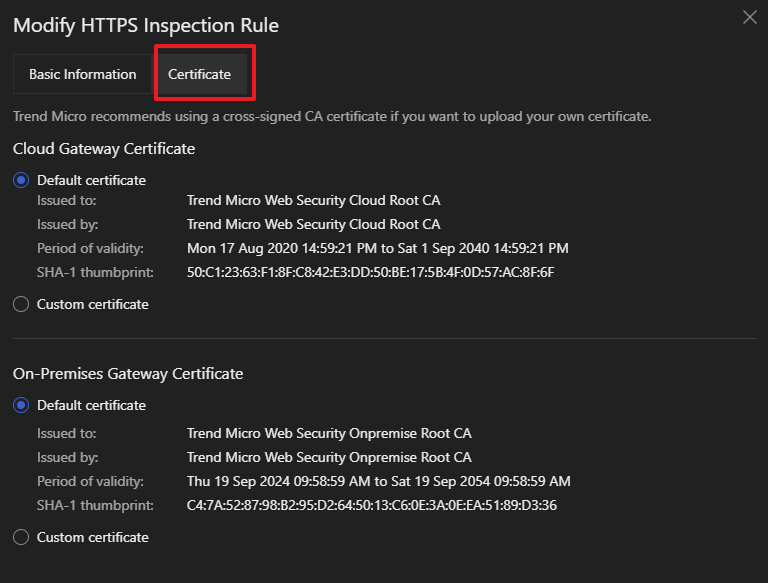
Task: Click the Modify HTTPS Inspection Rule title
Action: point(146,25)
